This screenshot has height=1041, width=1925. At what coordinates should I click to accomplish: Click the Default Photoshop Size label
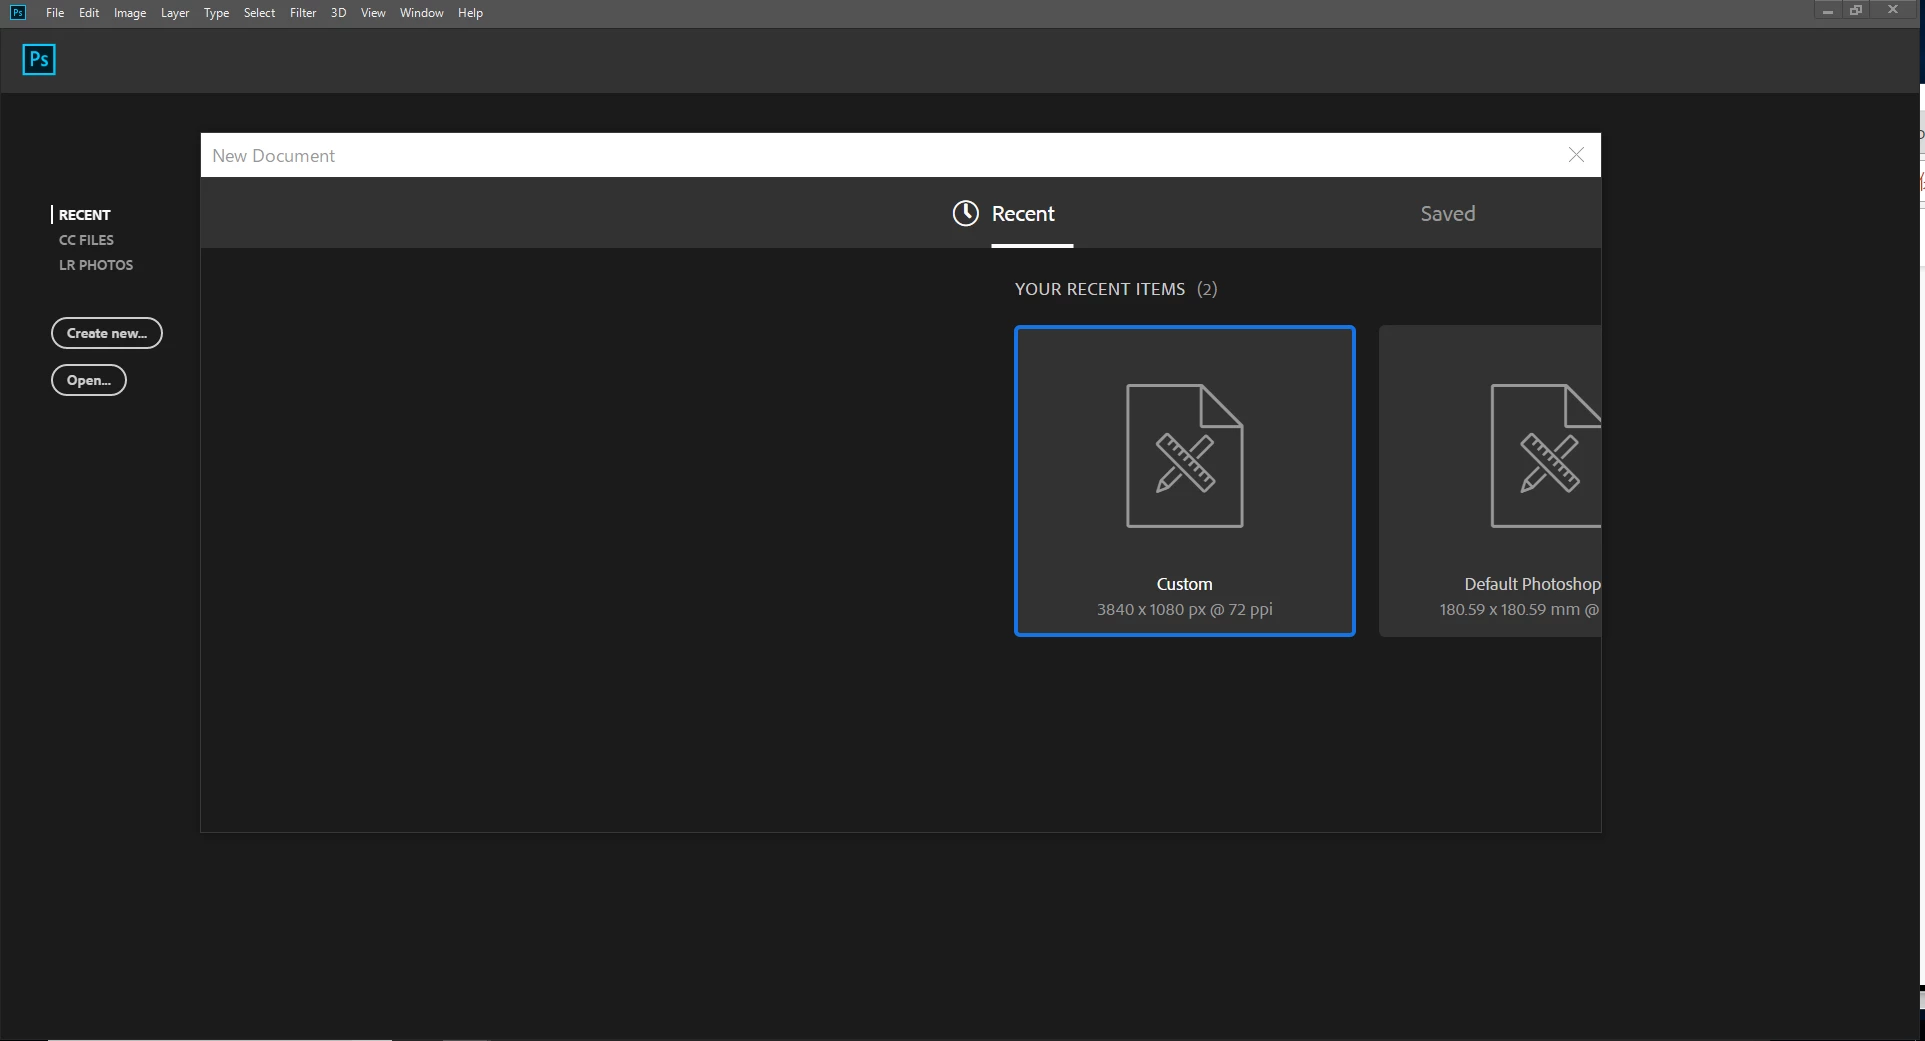1532,584
